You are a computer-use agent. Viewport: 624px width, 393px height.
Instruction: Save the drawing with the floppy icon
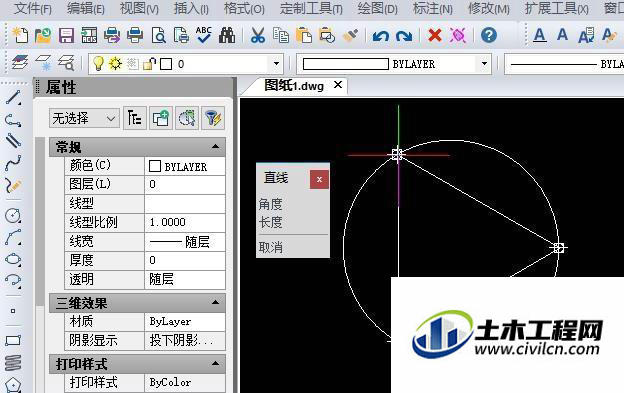[66, 35]
